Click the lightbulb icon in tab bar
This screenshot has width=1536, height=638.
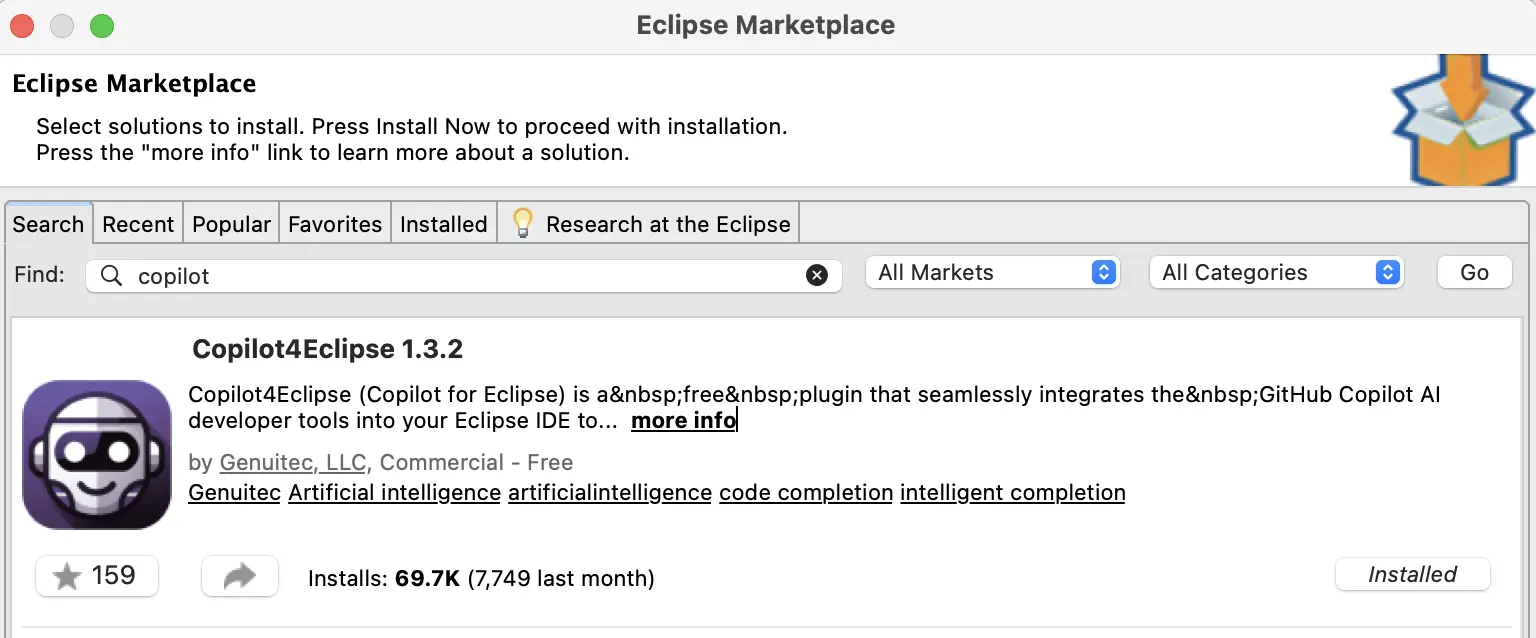(522, 224)
